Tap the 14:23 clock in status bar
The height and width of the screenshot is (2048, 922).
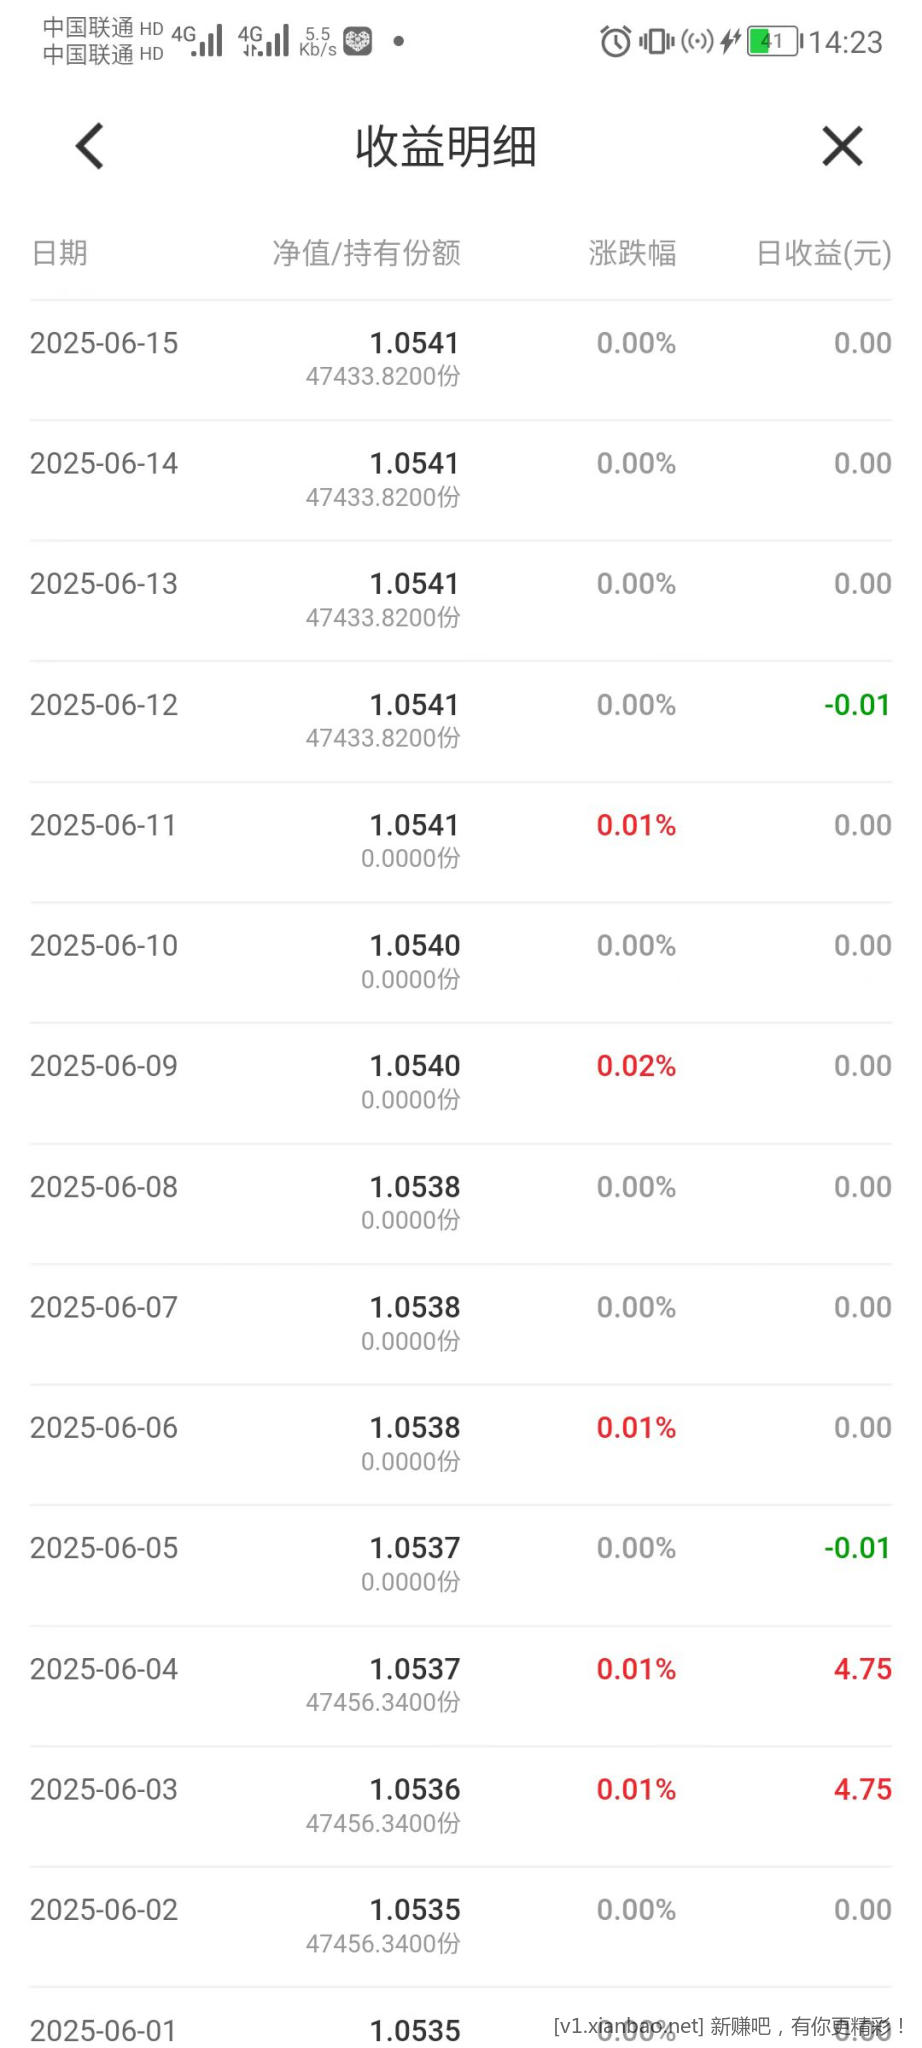(845, 42)
